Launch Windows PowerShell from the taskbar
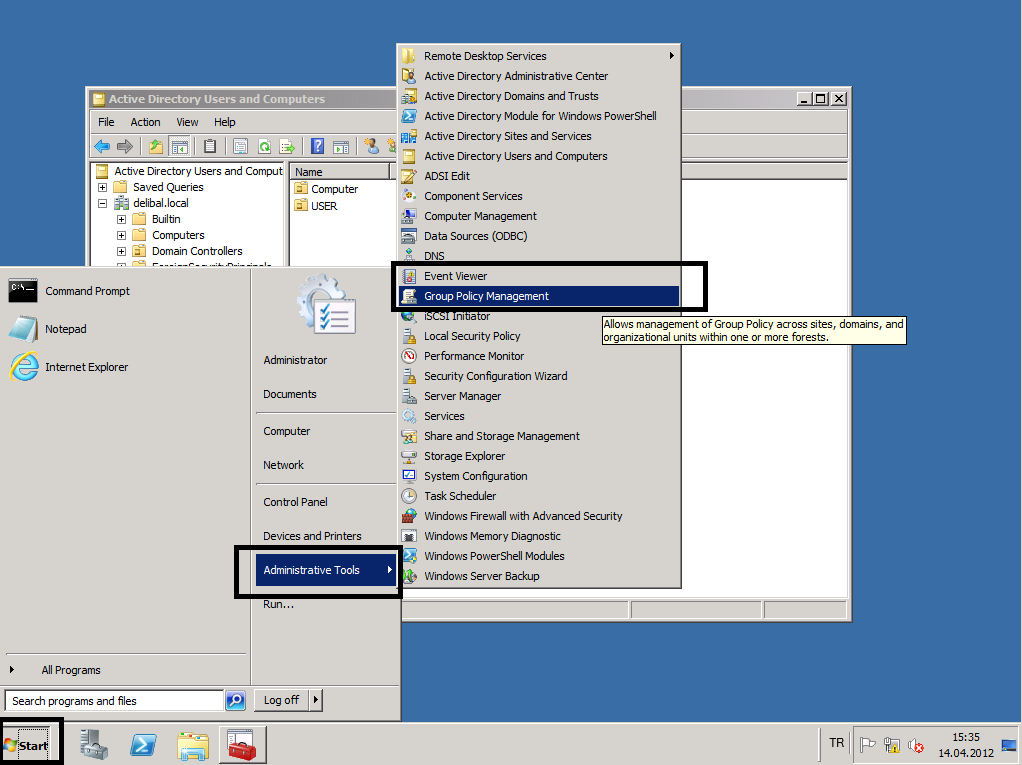The image size is (1022, 765). [143, 745]
